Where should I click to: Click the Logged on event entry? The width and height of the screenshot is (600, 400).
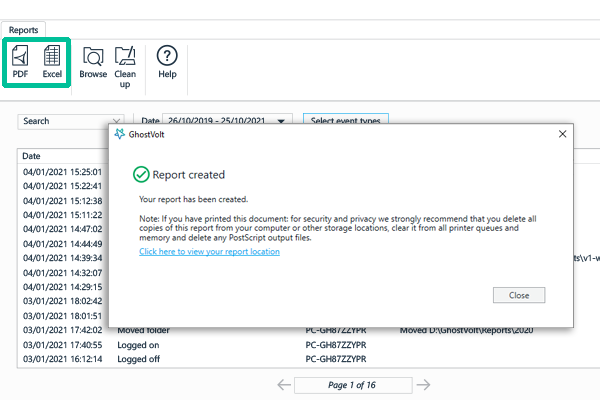(x=138, y=345)
